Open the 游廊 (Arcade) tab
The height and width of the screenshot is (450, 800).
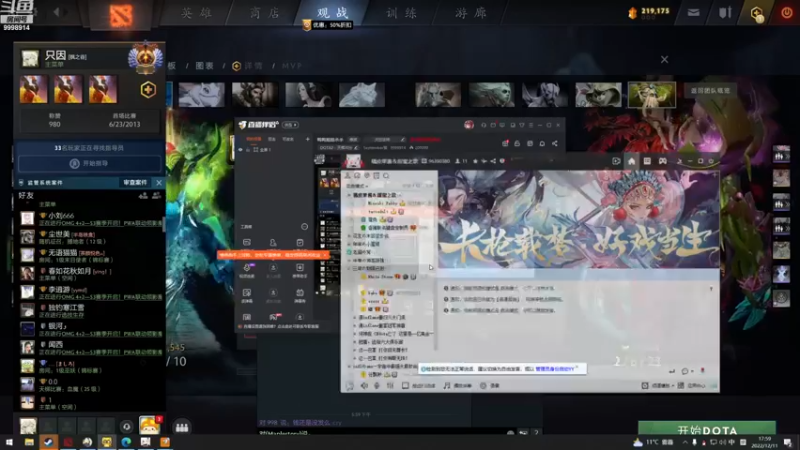point(470,13)
